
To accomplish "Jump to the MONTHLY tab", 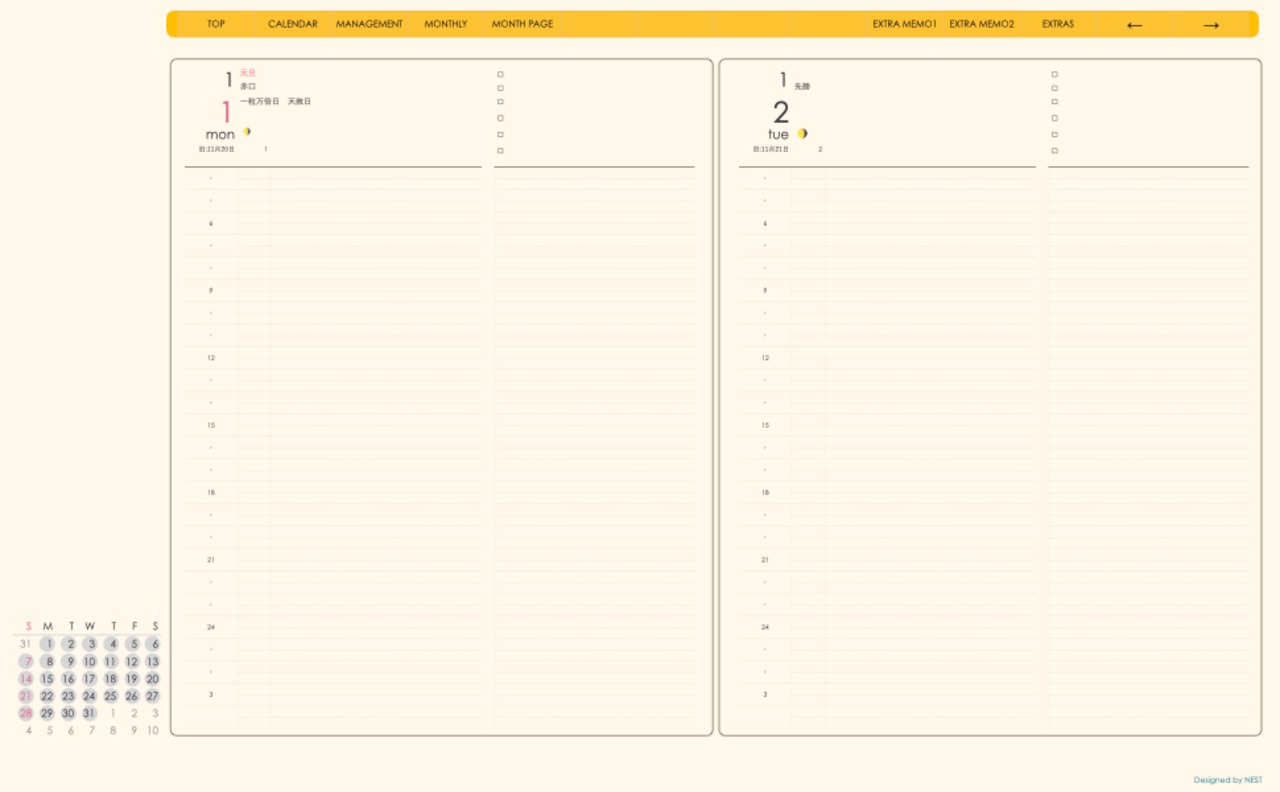I will [445, 24].
